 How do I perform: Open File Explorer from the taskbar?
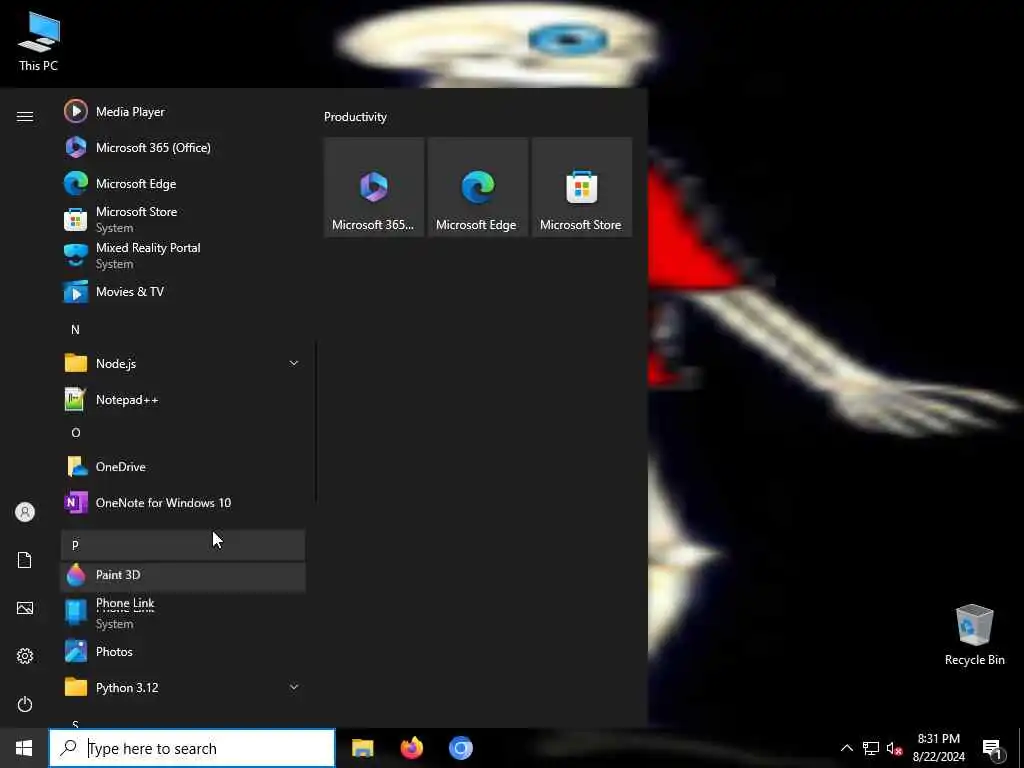[362, 748]
